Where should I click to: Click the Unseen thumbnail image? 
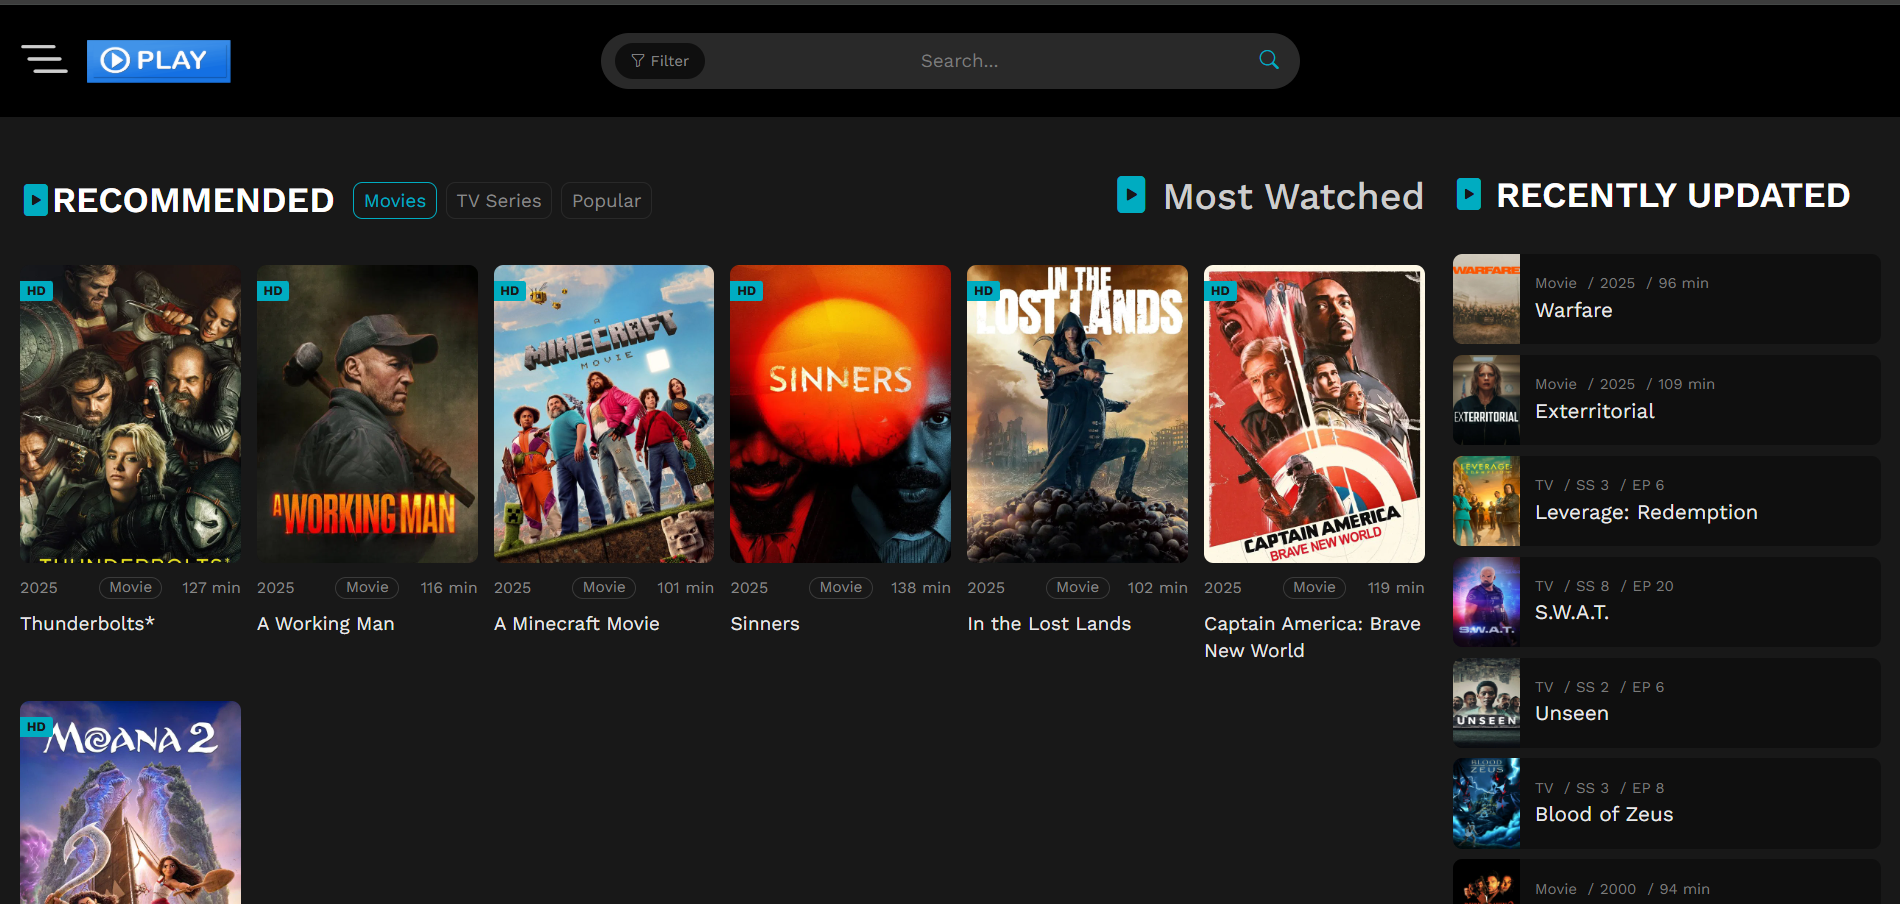click(x=1486, y=703)
